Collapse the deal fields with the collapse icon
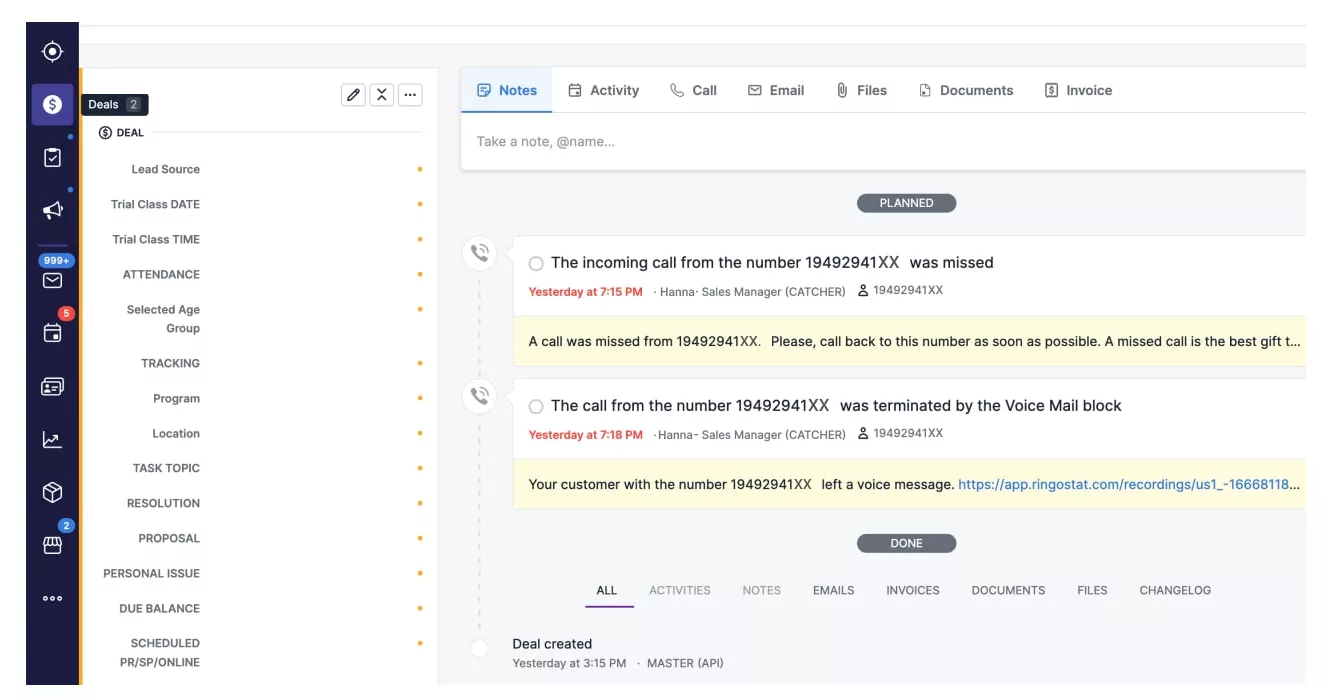This screenshot has height=700, width=1338. [x=381, y=94]
